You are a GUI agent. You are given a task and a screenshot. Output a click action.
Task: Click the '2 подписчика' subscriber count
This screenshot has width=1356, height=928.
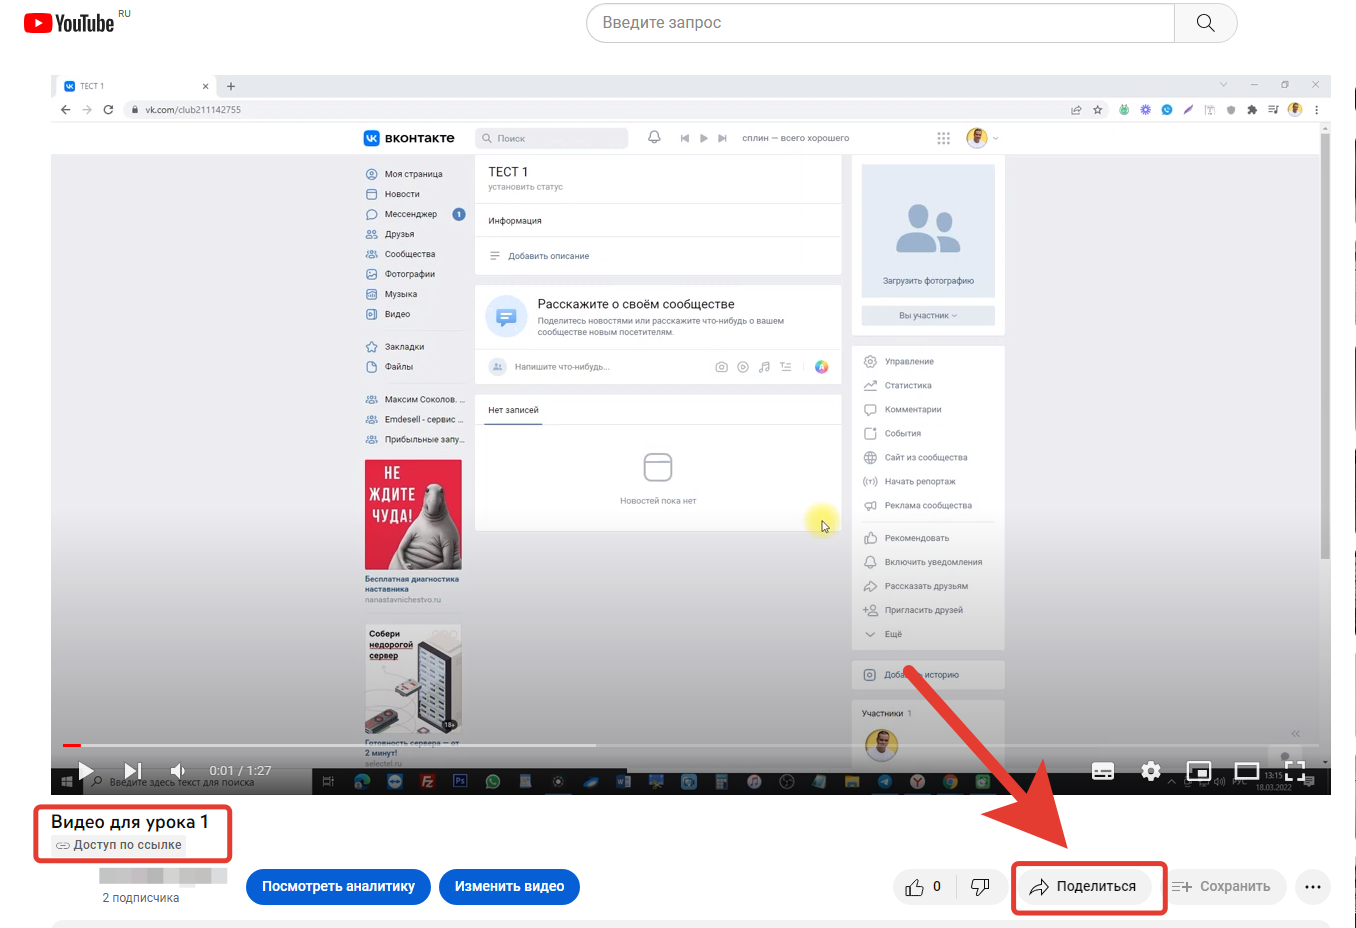coord(141,898)
